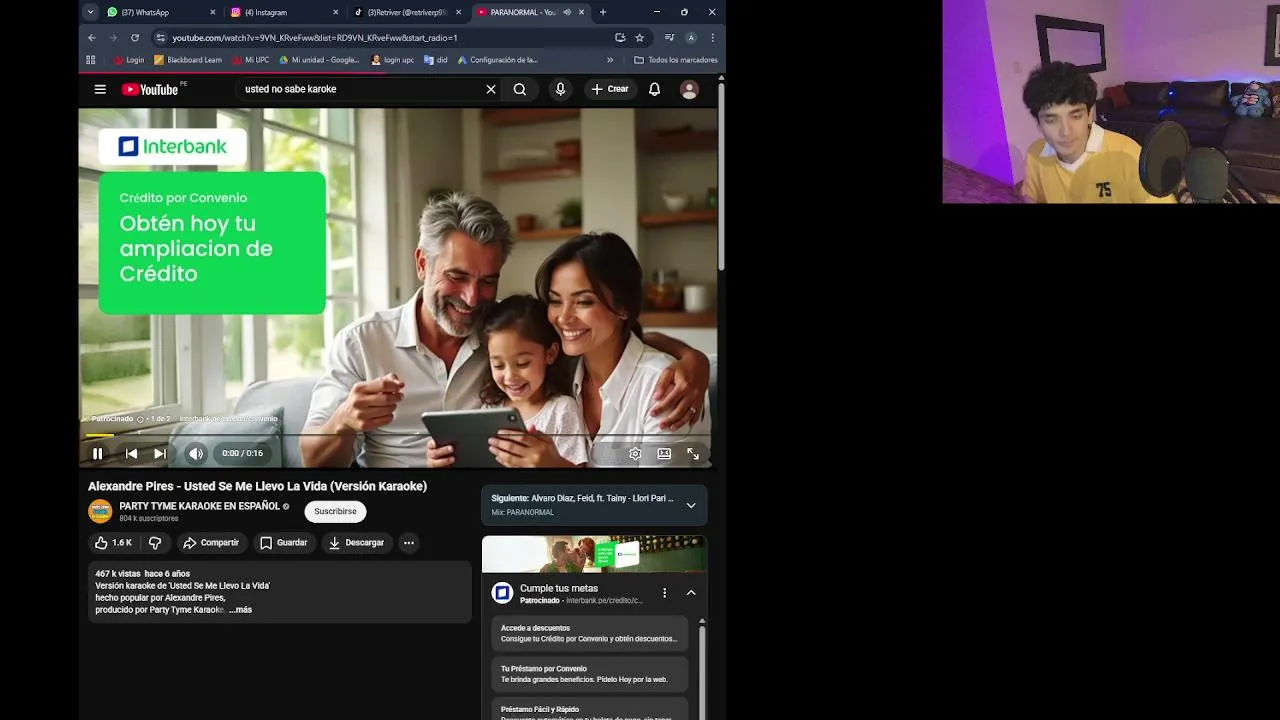Image resolution: width=1280 pixels, height=720 pixels.
Task: Open the Login bookmark
Action: click(x=129, y=60)
